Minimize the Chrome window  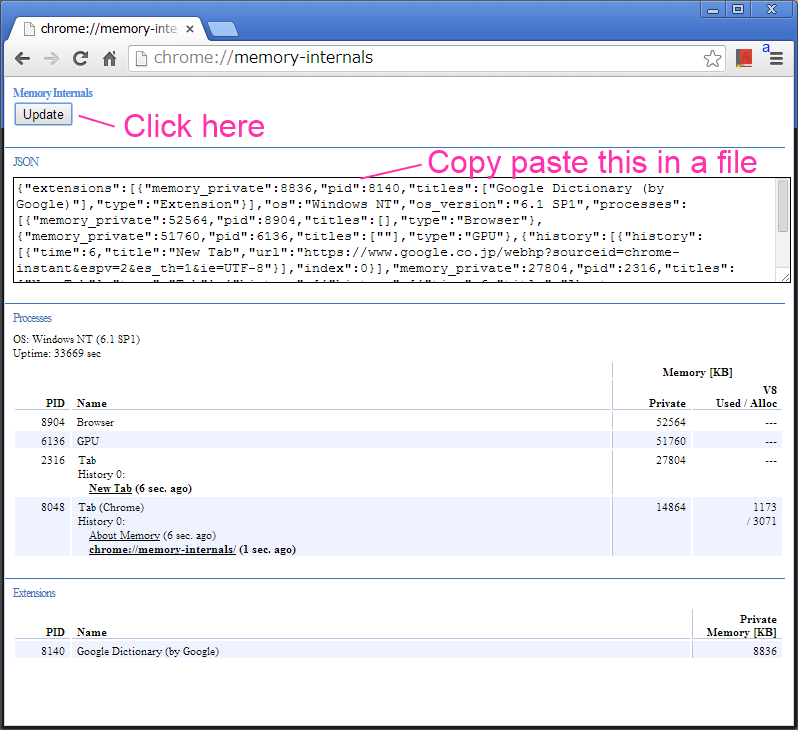713,9
